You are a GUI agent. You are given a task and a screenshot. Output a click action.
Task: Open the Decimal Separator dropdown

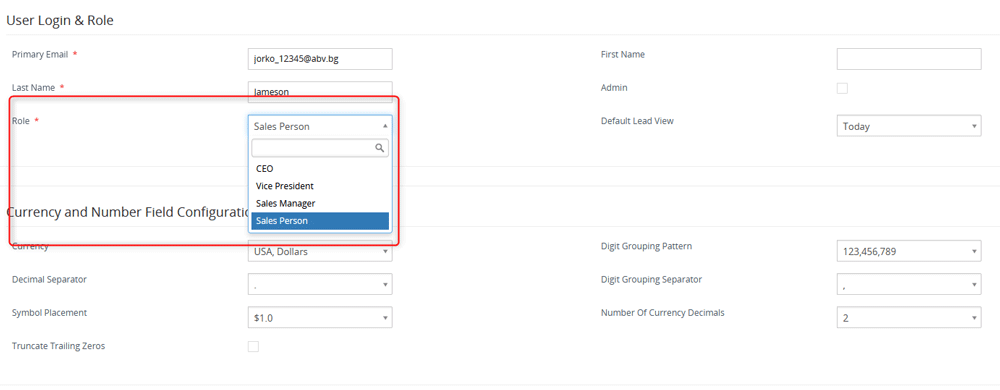(x=320, y=284)
